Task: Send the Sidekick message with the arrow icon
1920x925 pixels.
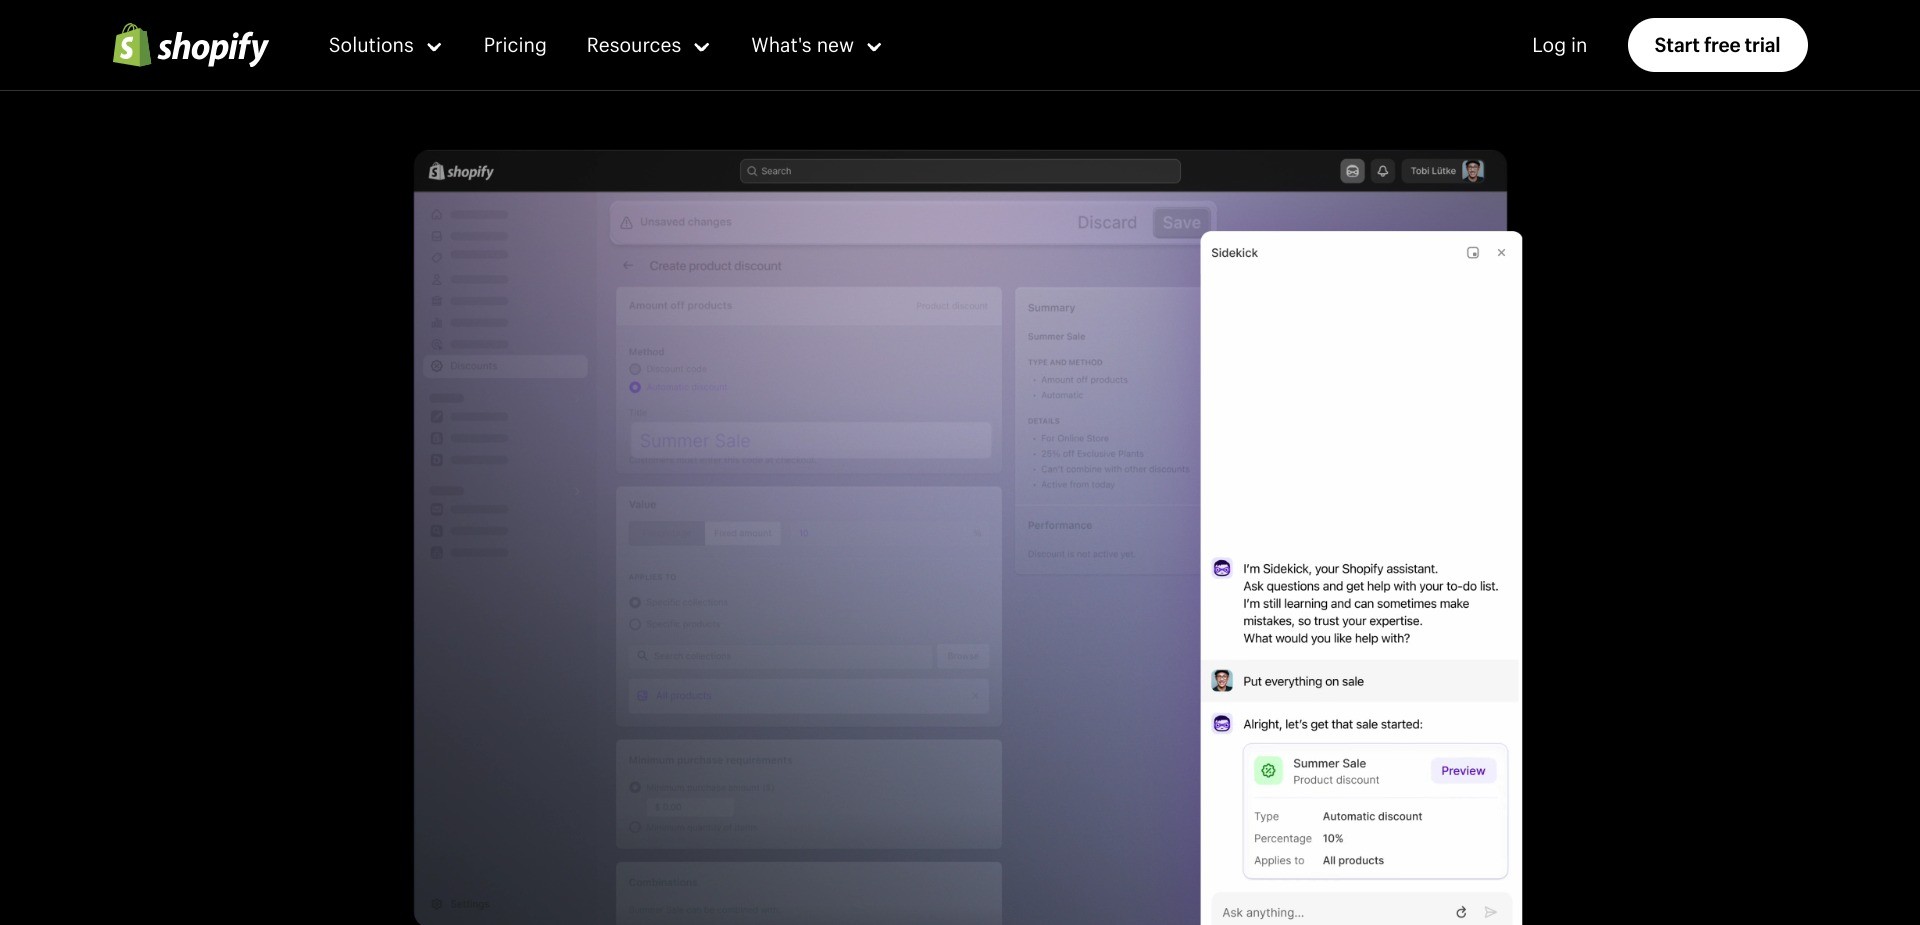Action: point(1491,912)
